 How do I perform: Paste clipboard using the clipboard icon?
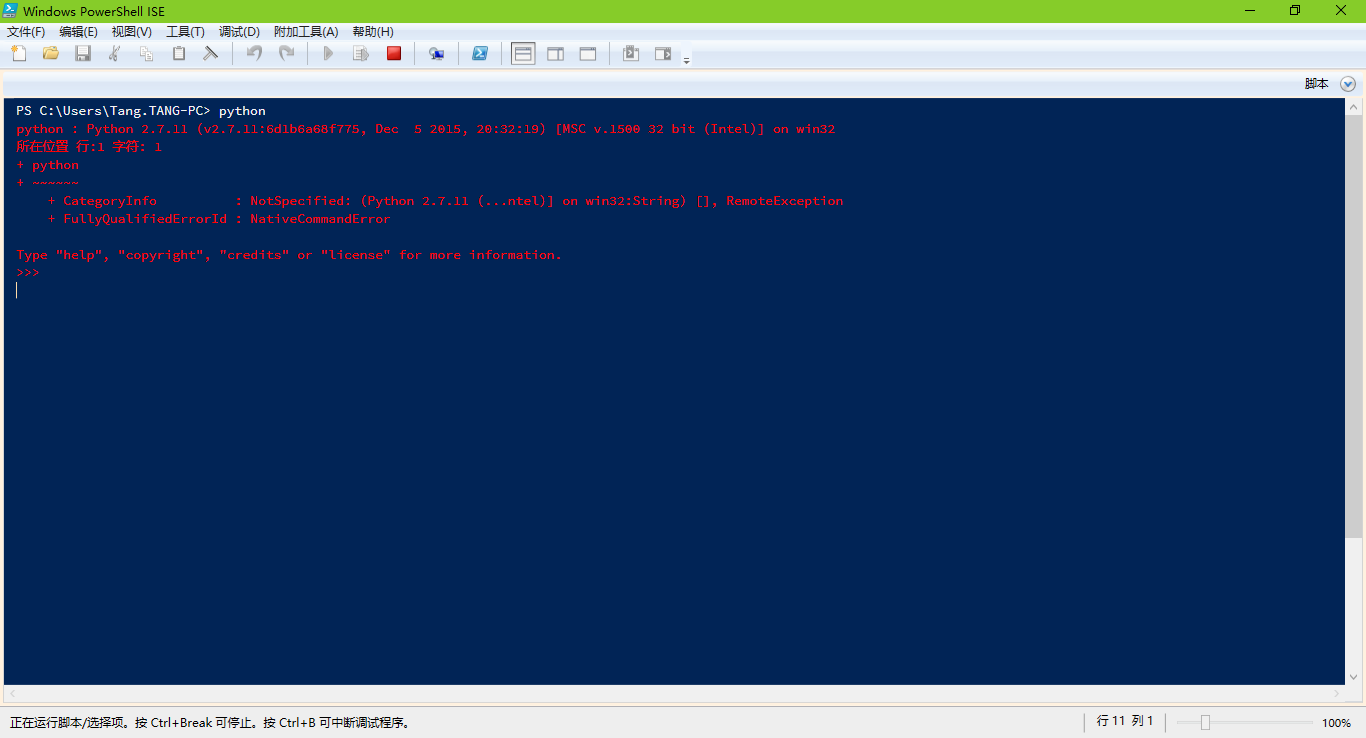tap(179, 53)
